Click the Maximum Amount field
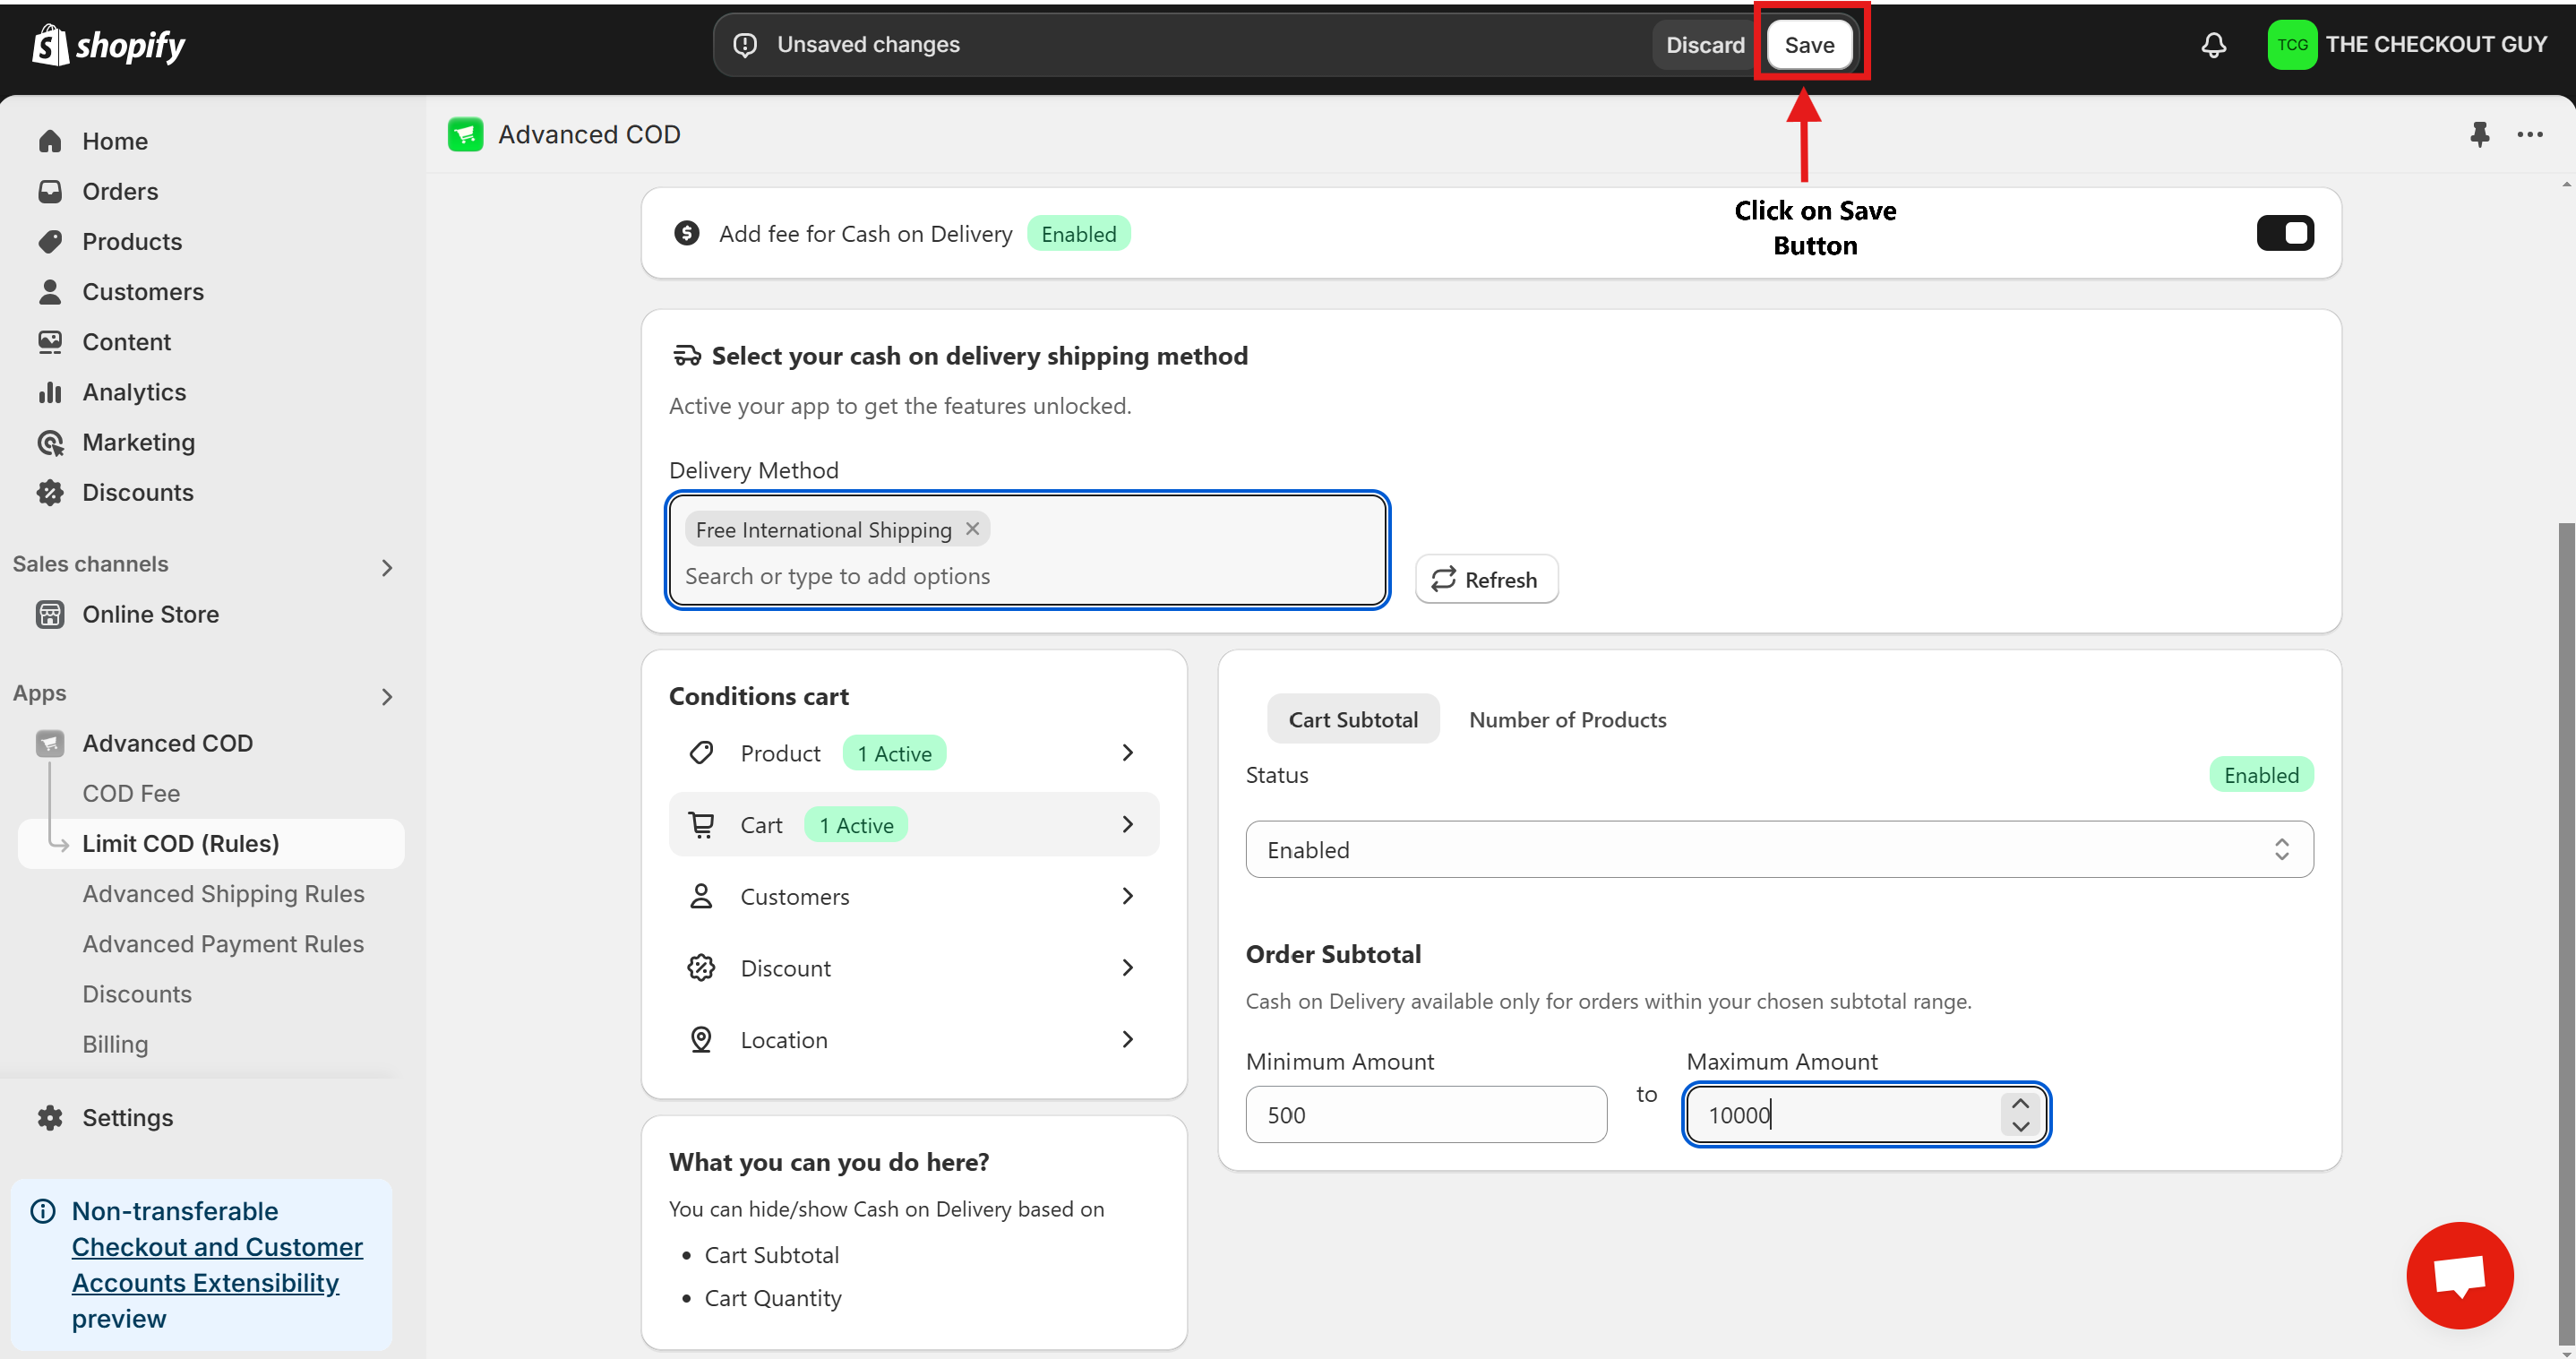Screen dimensions: 2576x1359 pyautogui.click(x=1865, y=1114)
